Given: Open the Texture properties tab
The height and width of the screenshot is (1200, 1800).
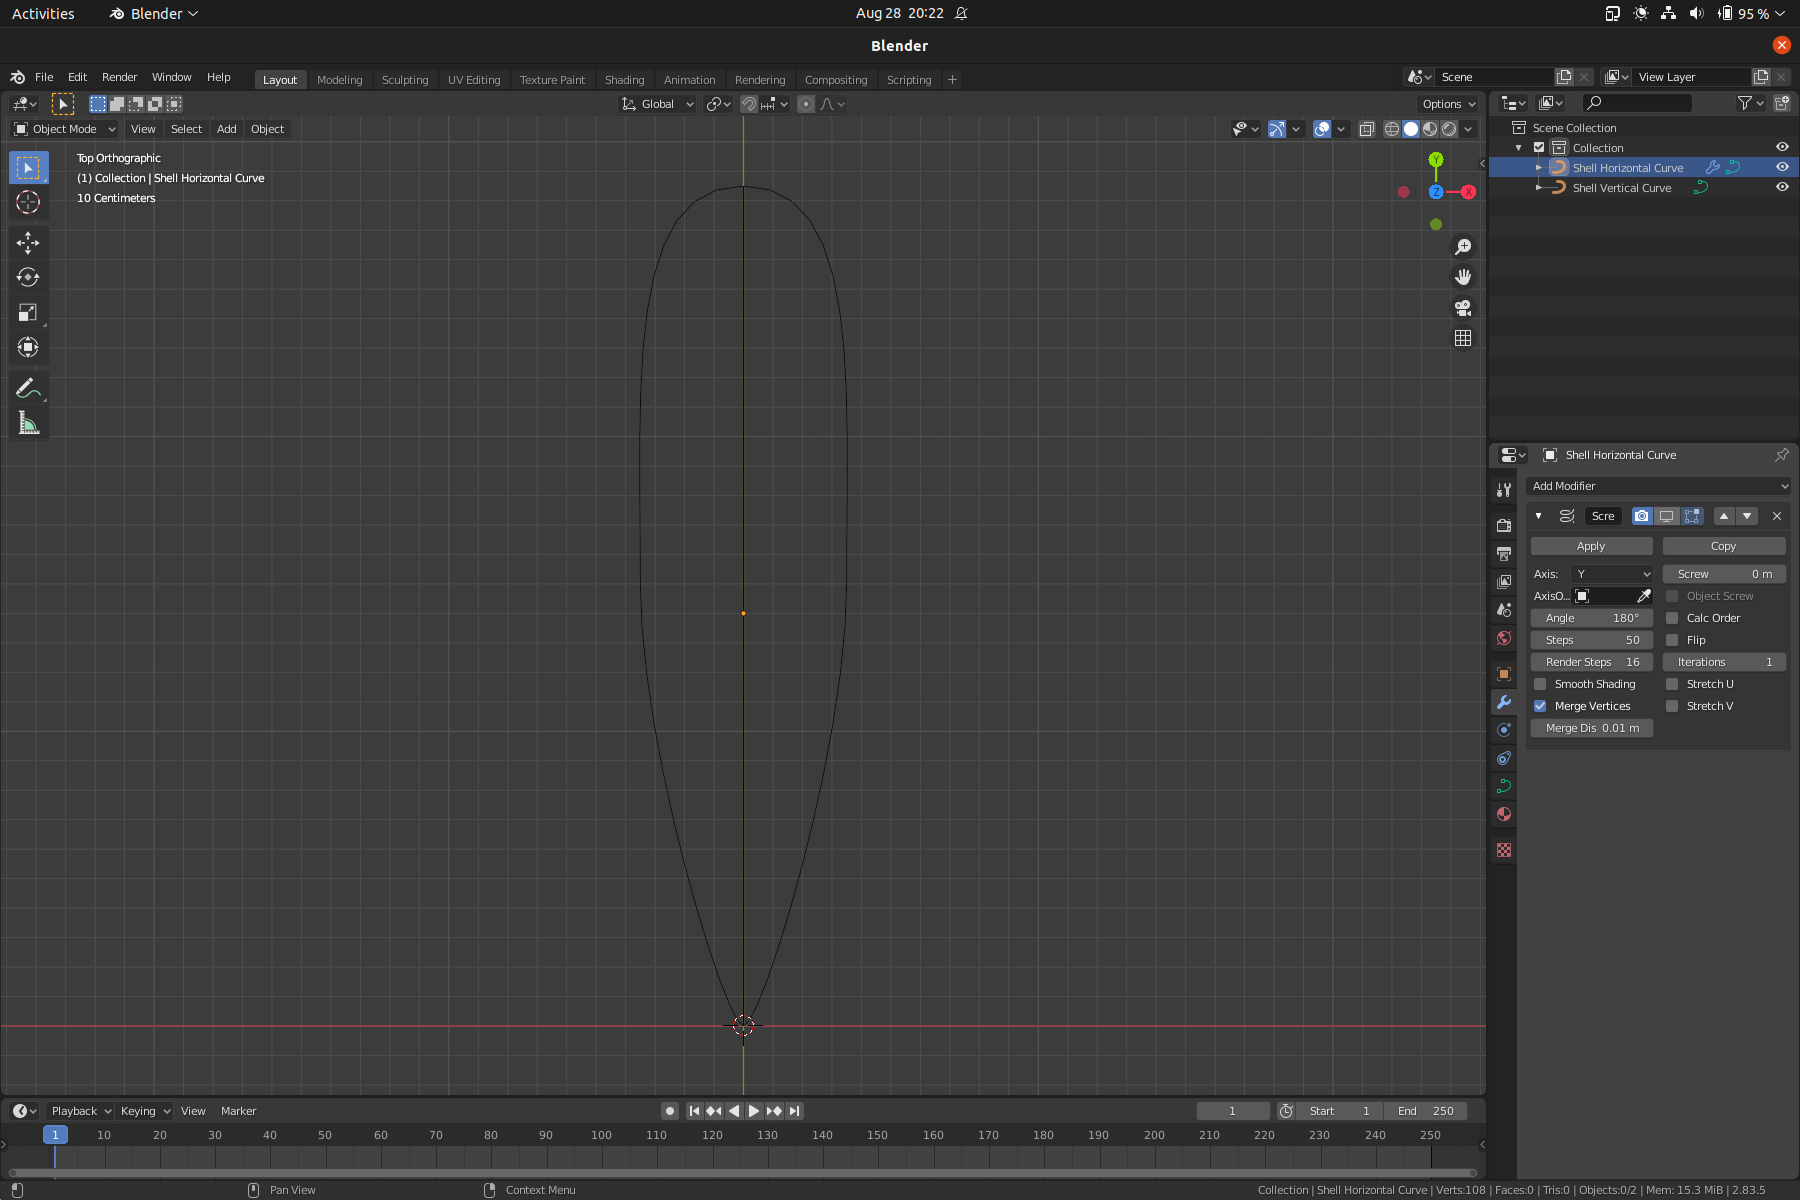Looking at the screenshot, I should click(1504, 850).
